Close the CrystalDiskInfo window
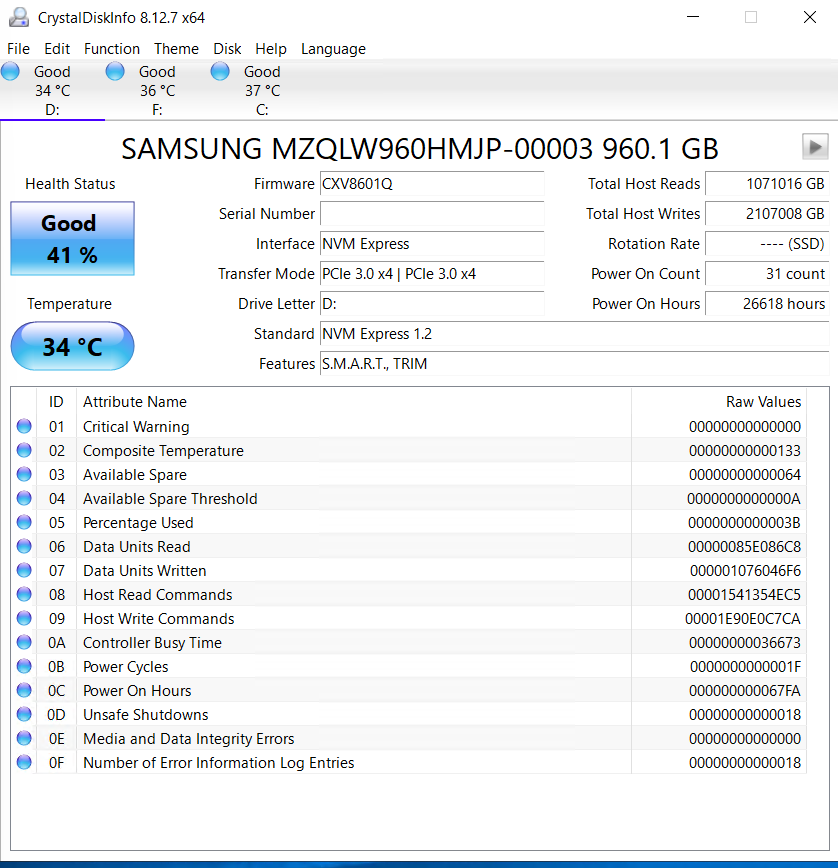 810,17
